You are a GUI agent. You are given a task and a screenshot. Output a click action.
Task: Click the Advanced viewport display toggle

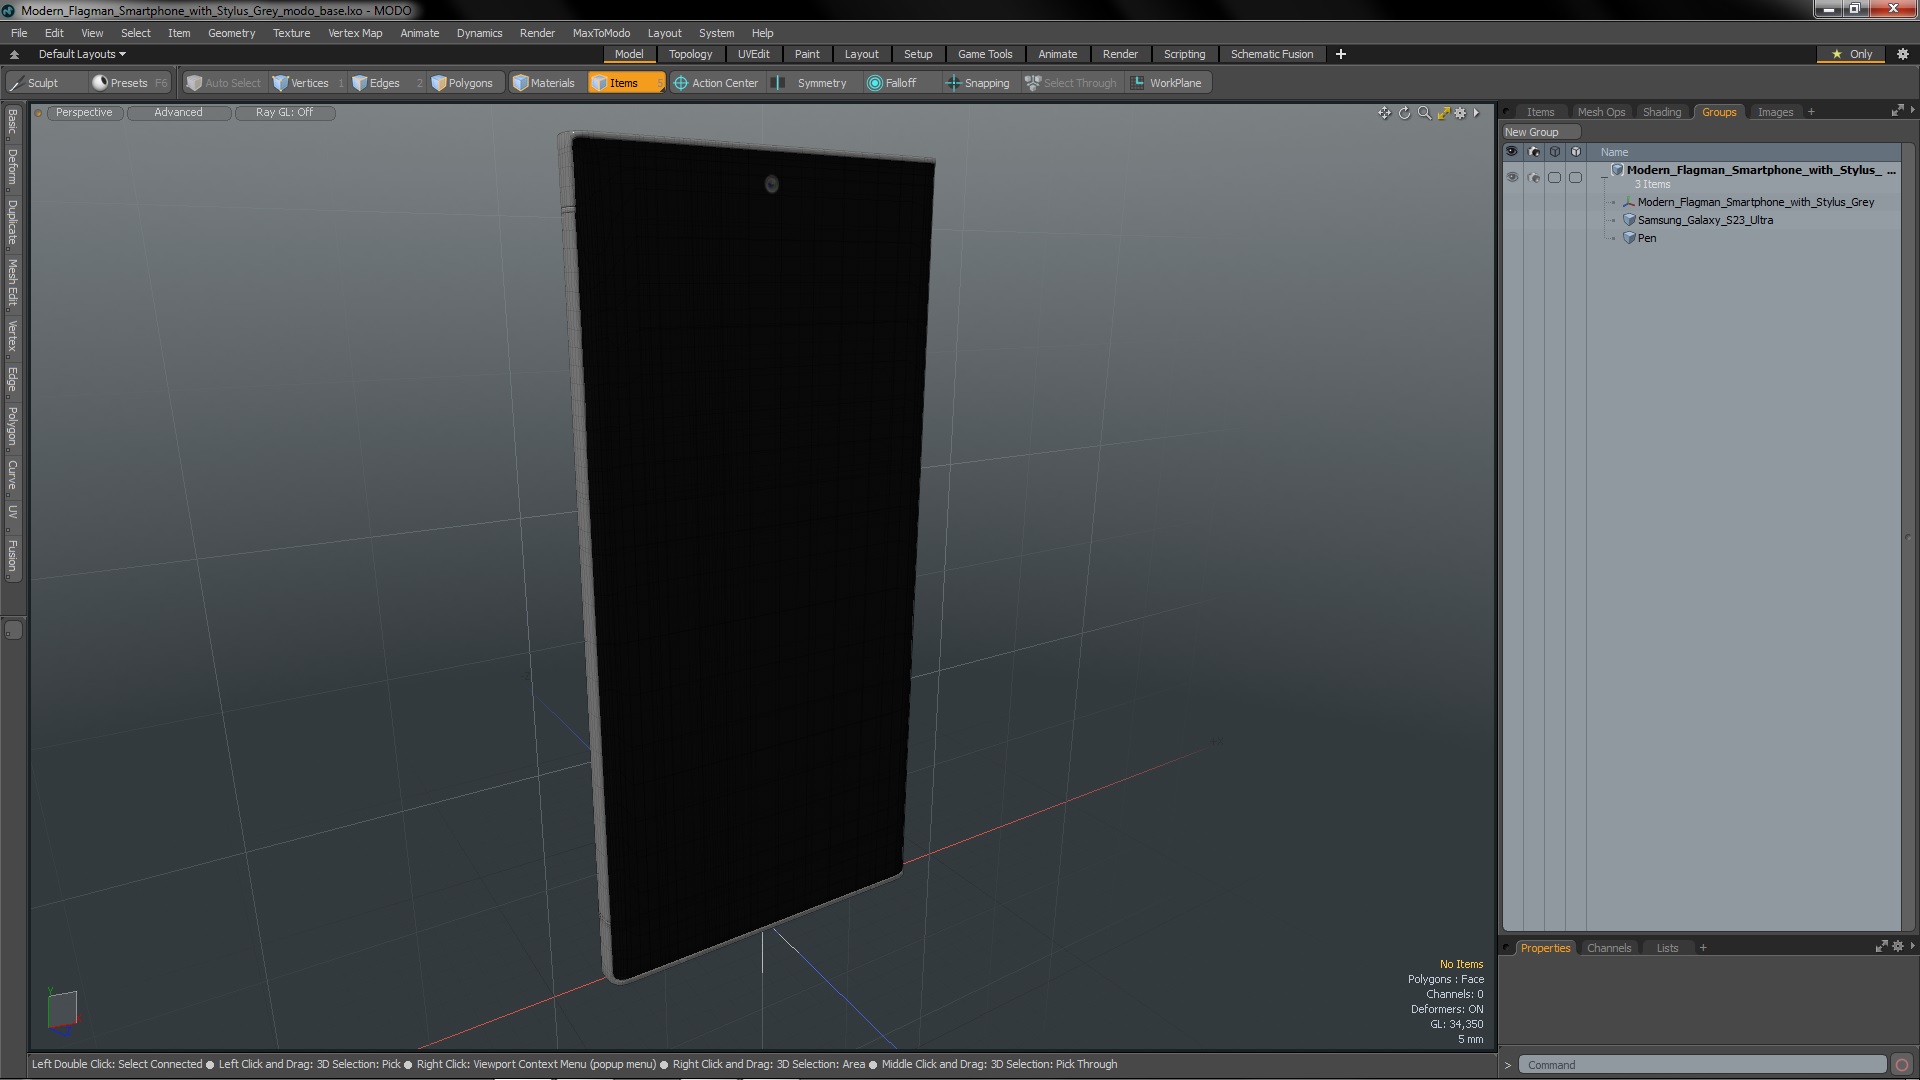click(x=178, y=112)
